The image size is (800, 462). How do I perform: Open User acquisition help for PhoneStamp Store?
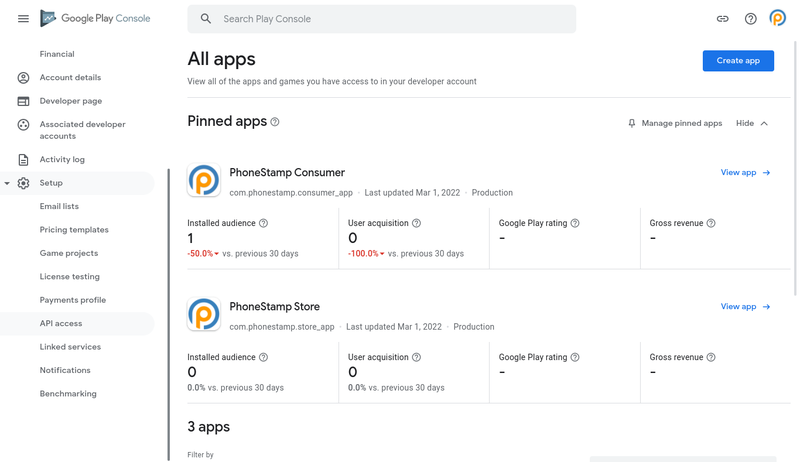(x=416, y=357)
